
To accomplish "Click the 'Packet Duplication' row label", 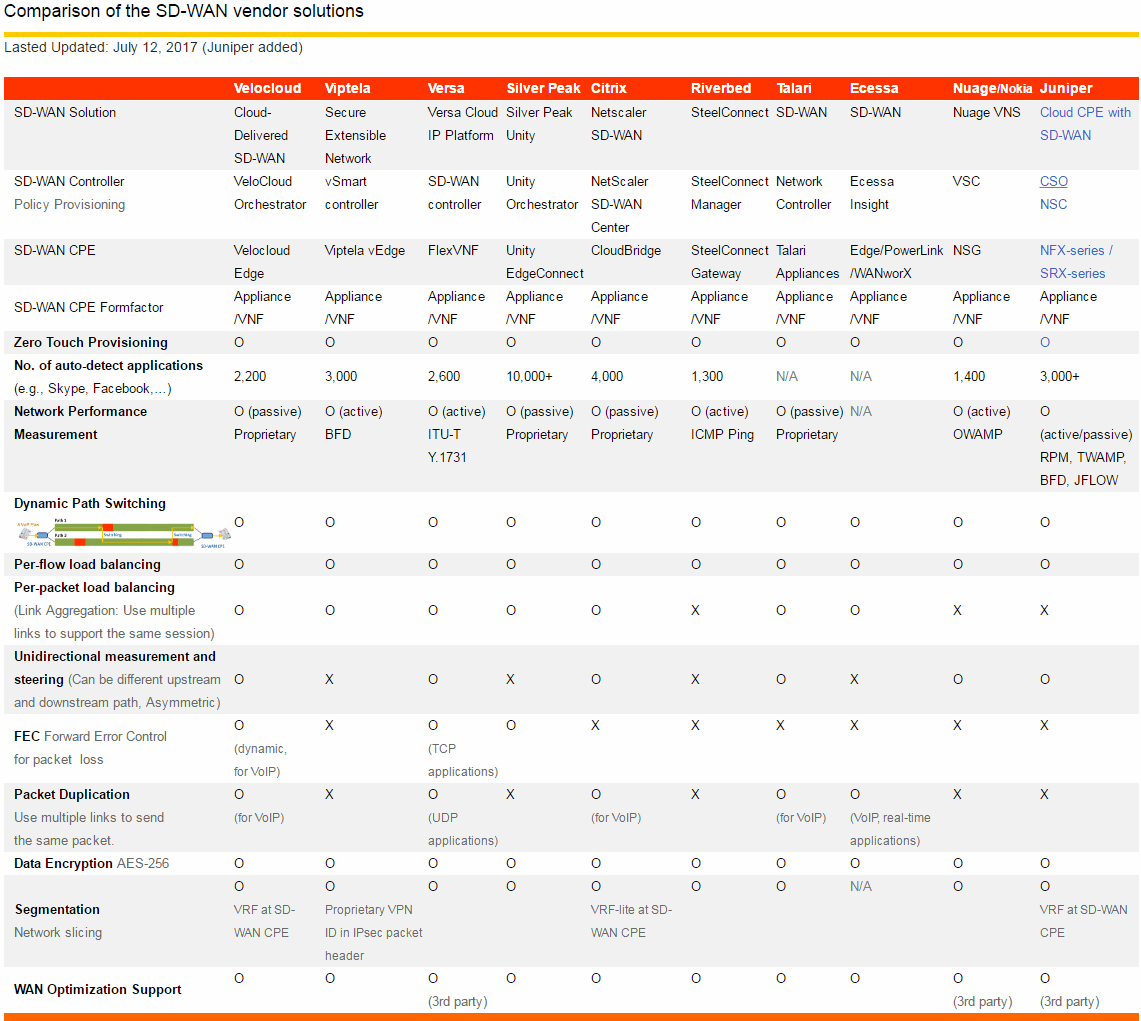I will (x=71, y=794).
